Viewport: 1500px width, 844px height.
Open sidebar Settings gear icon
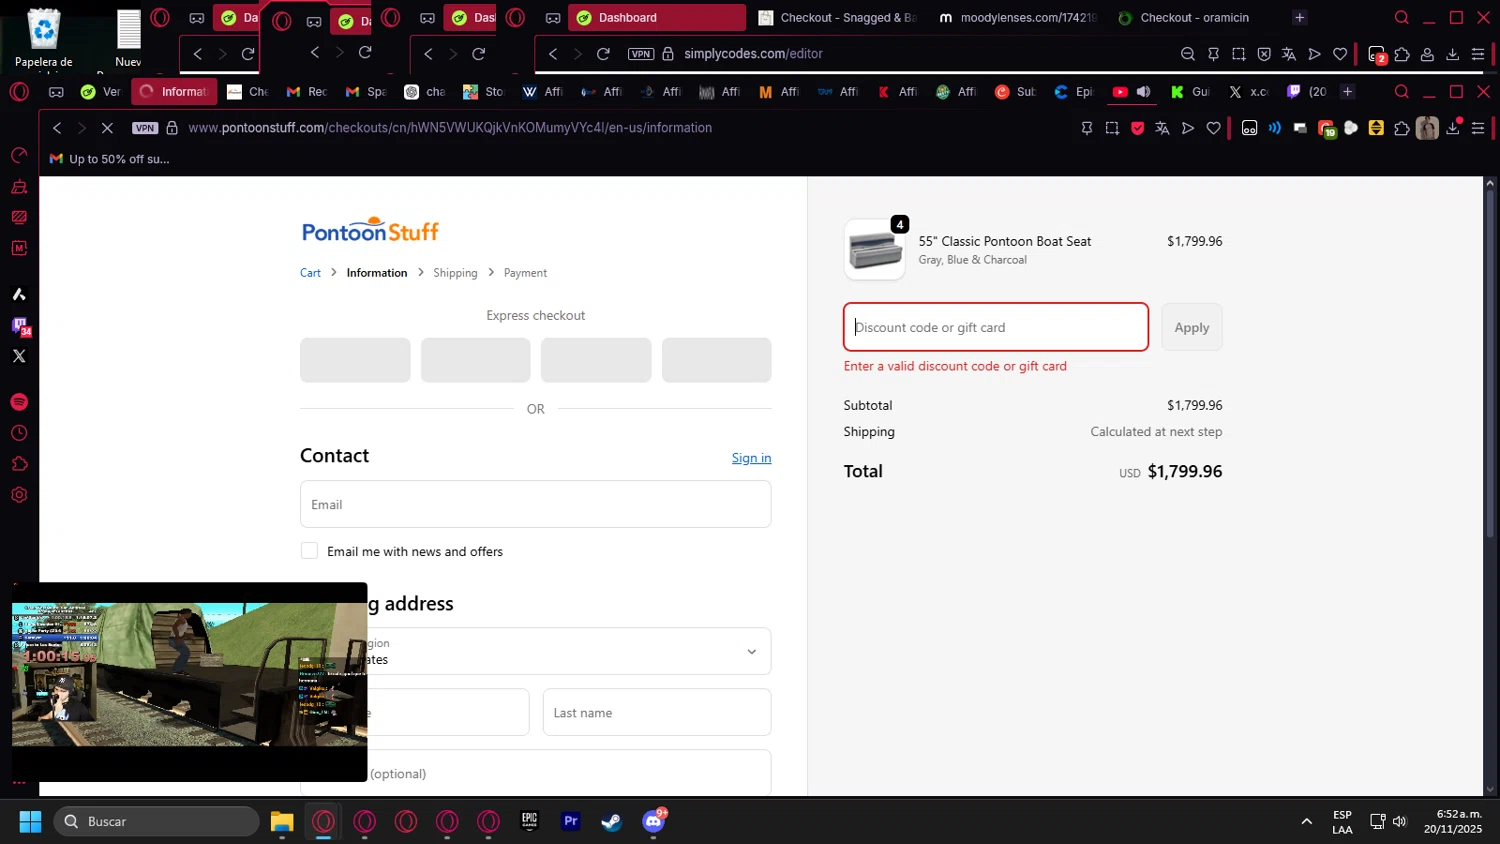[x=19, y=495]
